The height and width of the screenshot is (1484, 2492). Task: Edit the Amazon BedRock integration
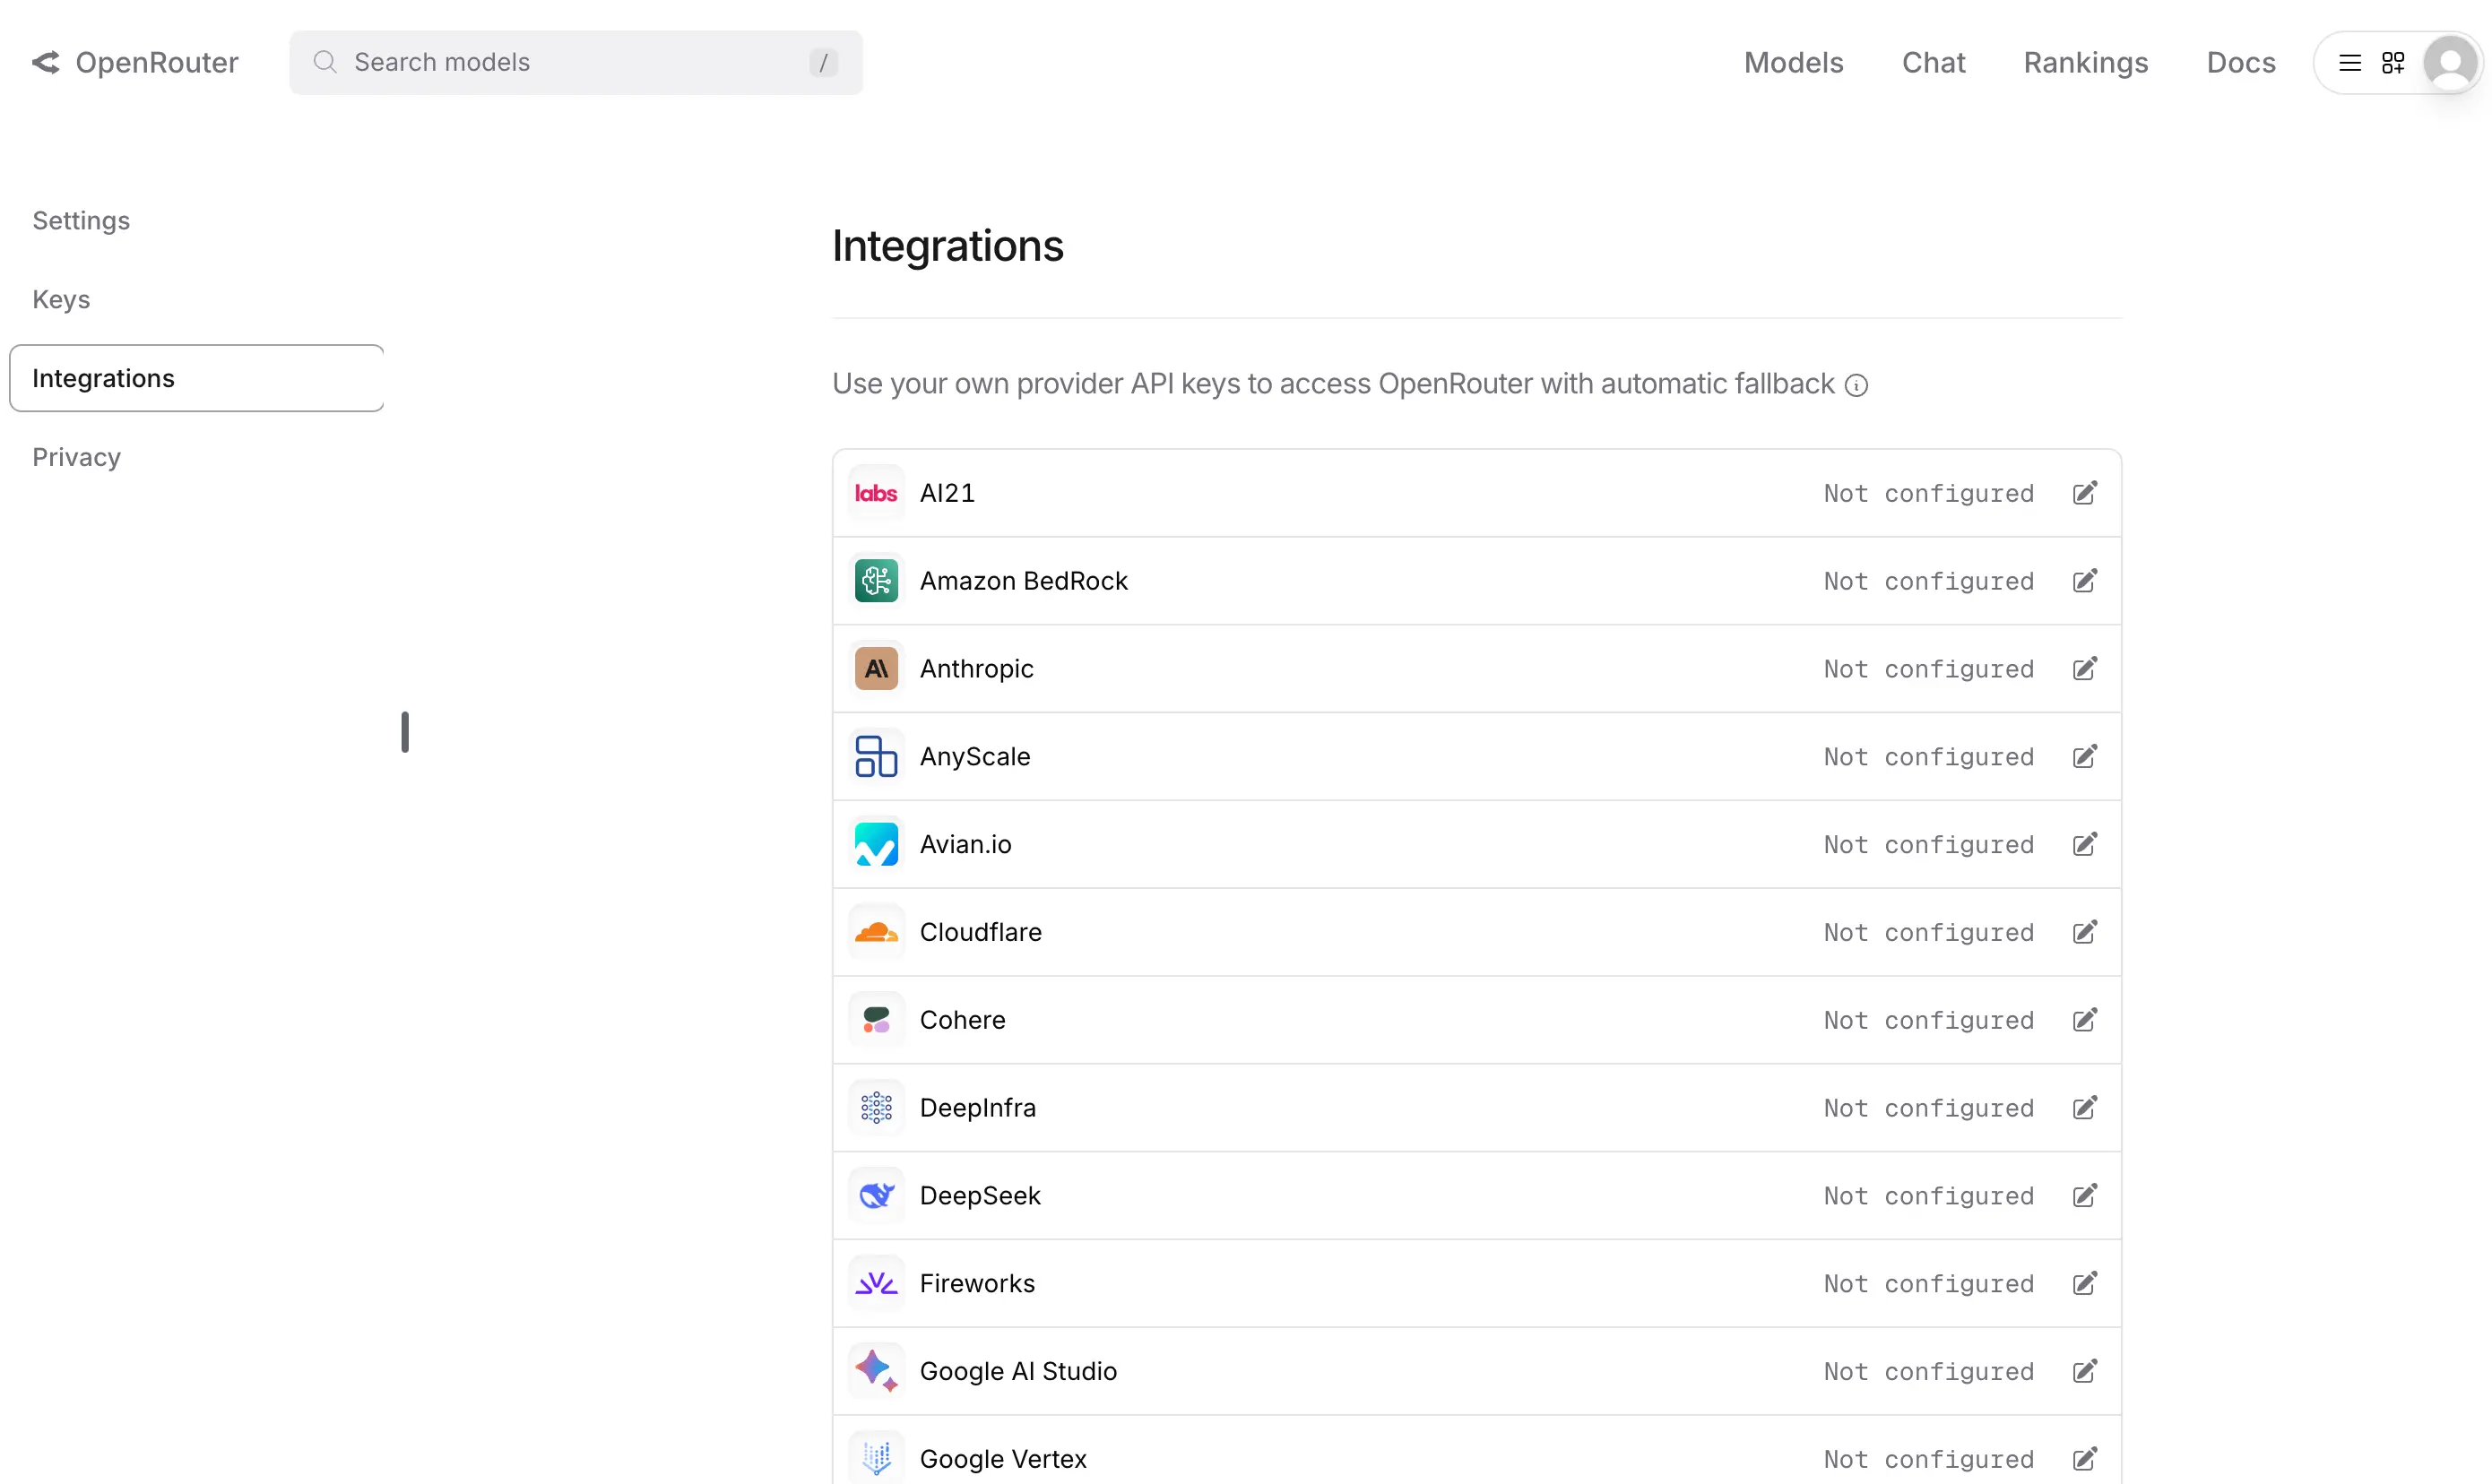(x=2084, y=581)
